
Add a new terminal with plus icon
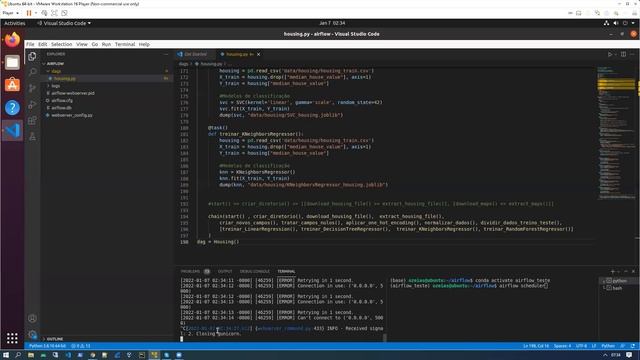click(612, 271)
